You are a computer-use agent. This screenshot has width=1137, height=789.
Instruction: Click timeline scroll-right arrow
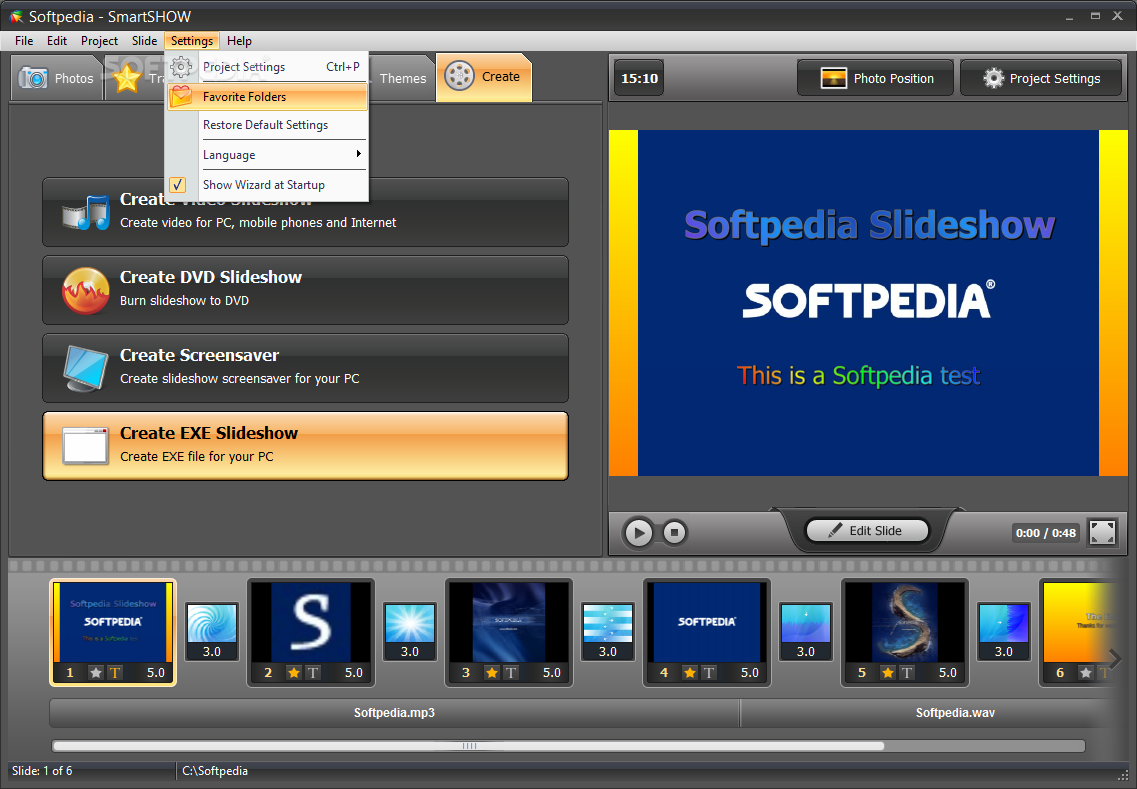point(1115,659)
